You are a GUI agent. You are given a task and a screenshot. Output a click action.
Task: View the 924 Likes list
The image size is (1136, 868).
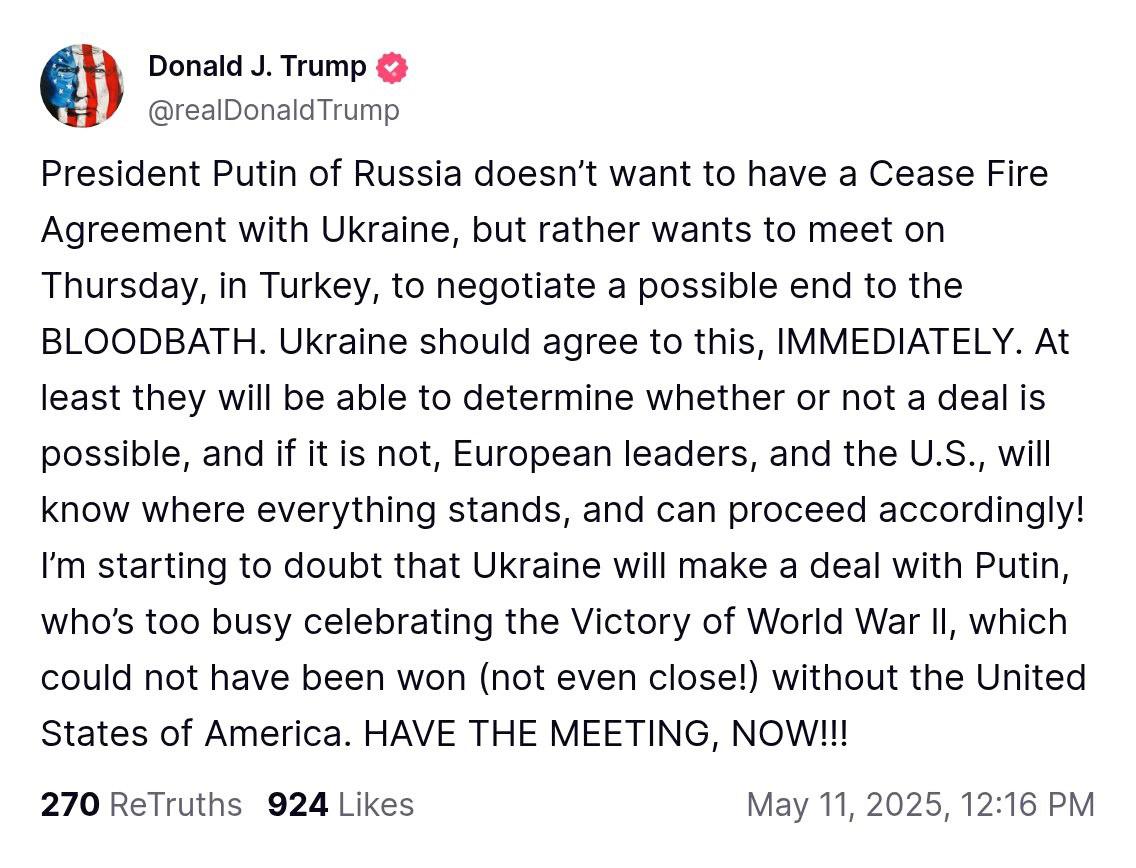click(340, 805)
